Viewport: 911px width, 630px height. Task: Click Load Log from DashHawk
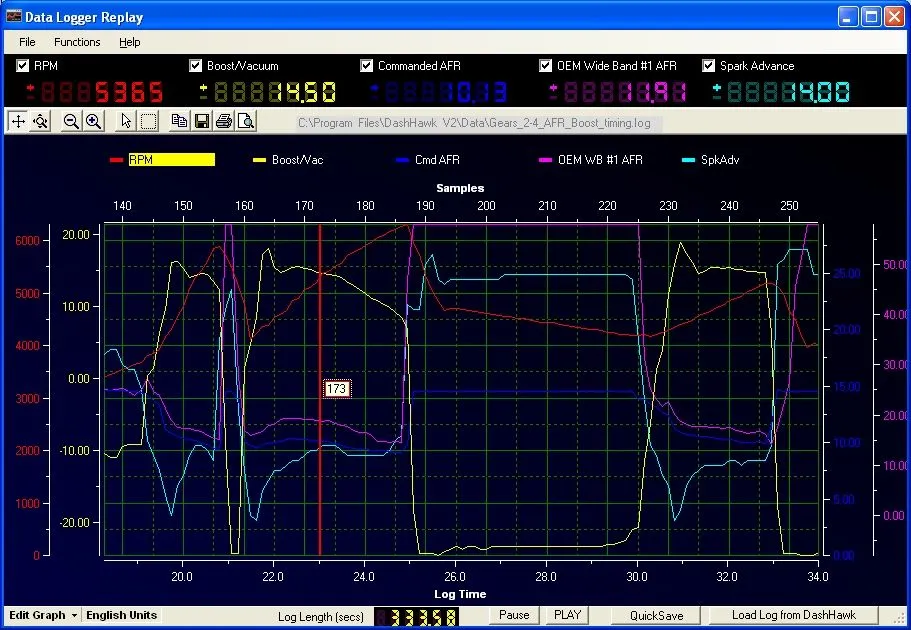794,615
